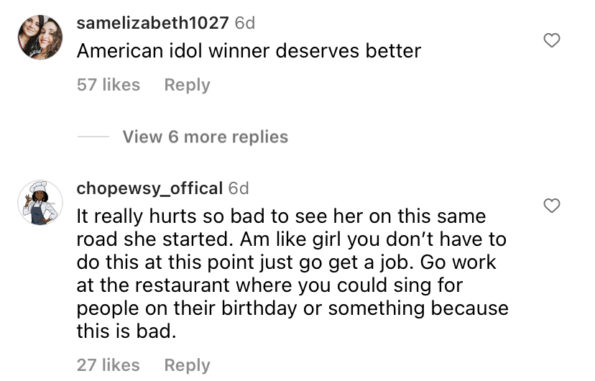Screen dimensions: 595x381
Task: Show who gave the 27 likes
Action: pos(109,365)
